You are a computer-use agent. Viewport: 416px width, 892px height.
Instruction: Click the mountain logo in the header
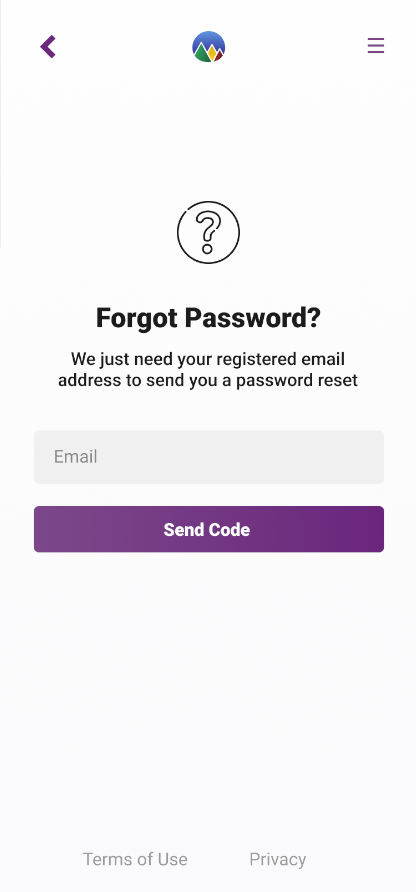tap(208, 47)
